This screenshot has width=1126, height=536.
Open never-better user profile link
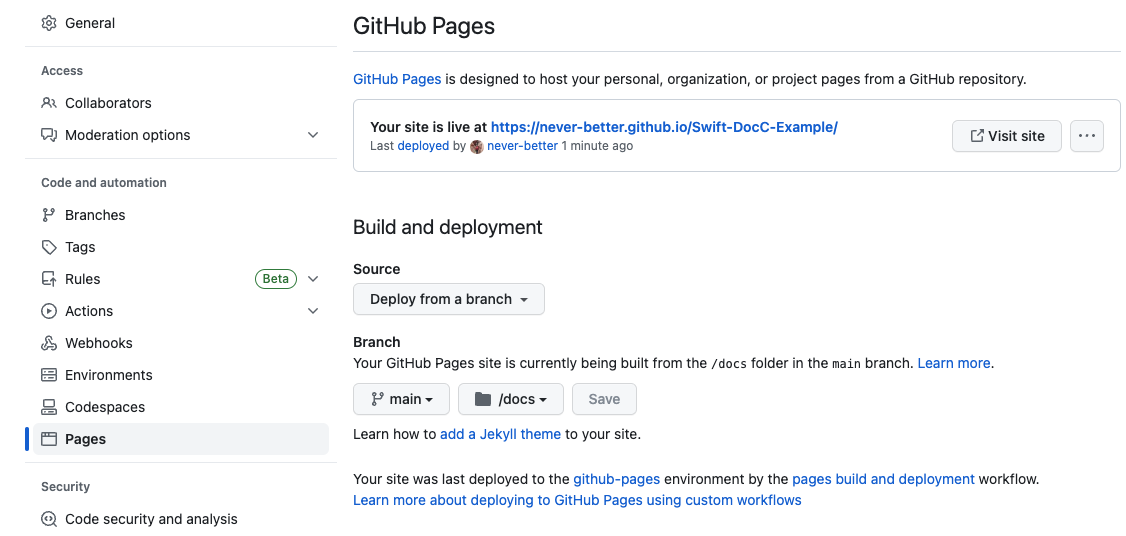[x=522, y=146]
